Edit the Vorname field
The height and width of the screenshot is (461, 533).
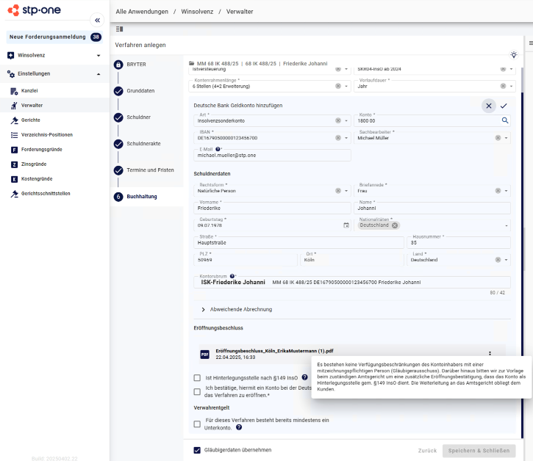[272, 208]
